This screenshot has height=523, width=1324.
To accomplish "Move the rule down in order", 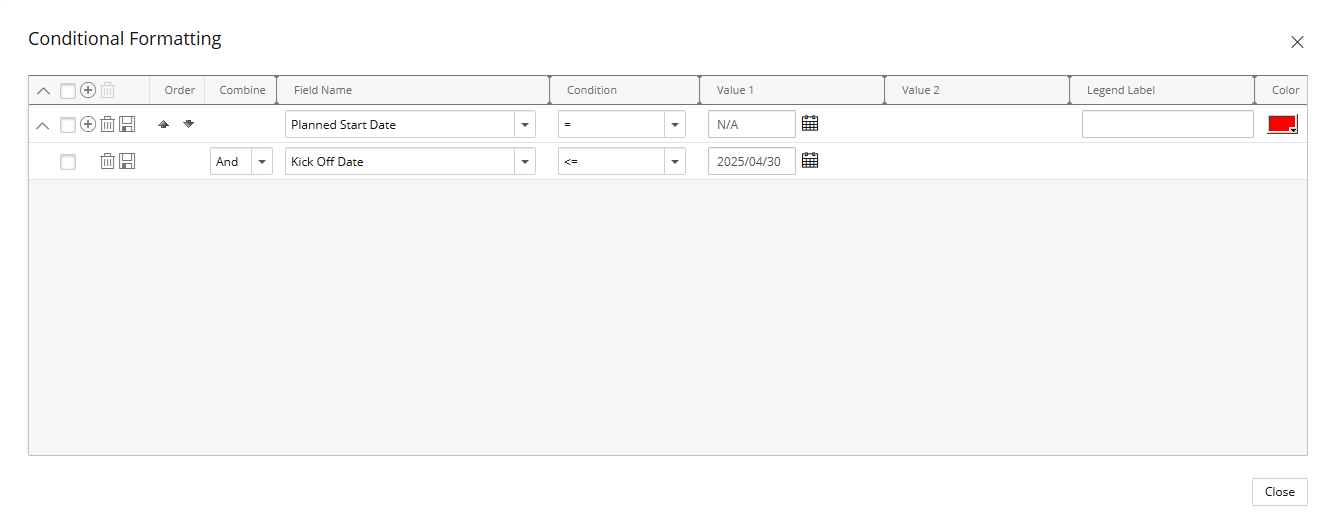I will tap(188, 124).
